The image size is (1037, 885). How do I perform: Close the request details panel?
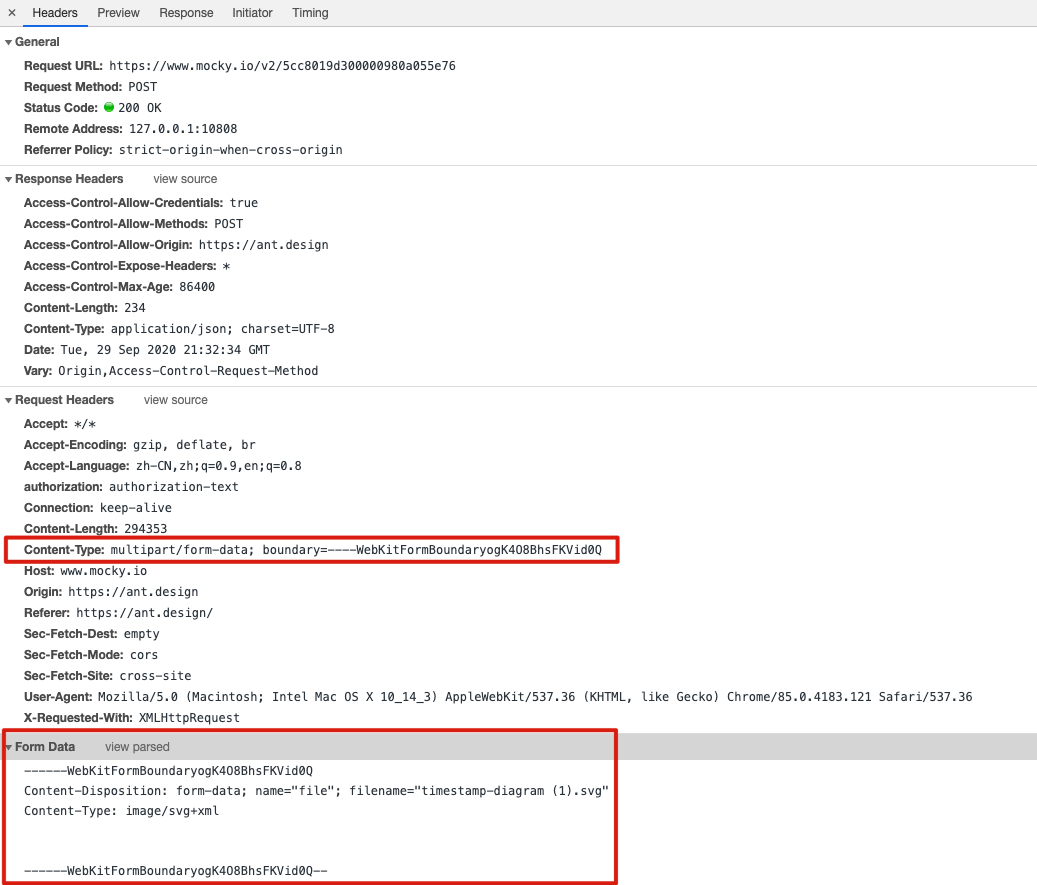click(12, 13)
